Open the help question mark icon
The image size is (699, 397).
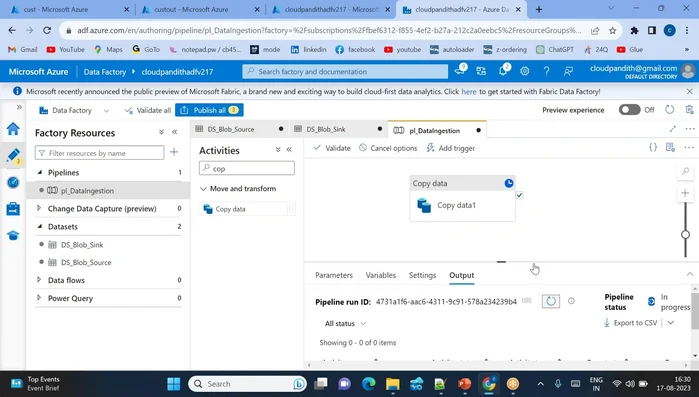546,71
